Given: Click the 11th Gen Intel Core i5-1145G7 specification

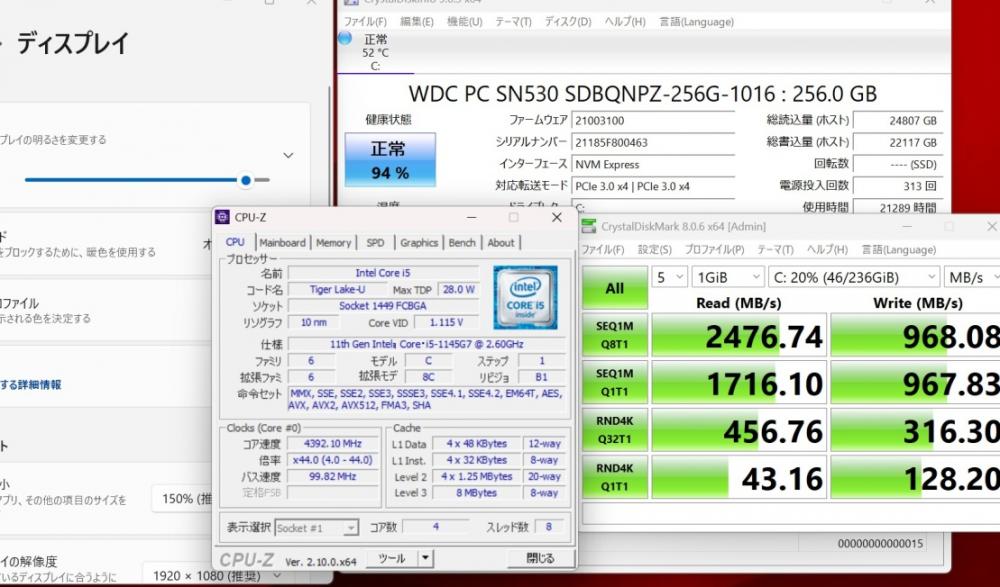Looking at the screenshot, I should coord(427,344).
